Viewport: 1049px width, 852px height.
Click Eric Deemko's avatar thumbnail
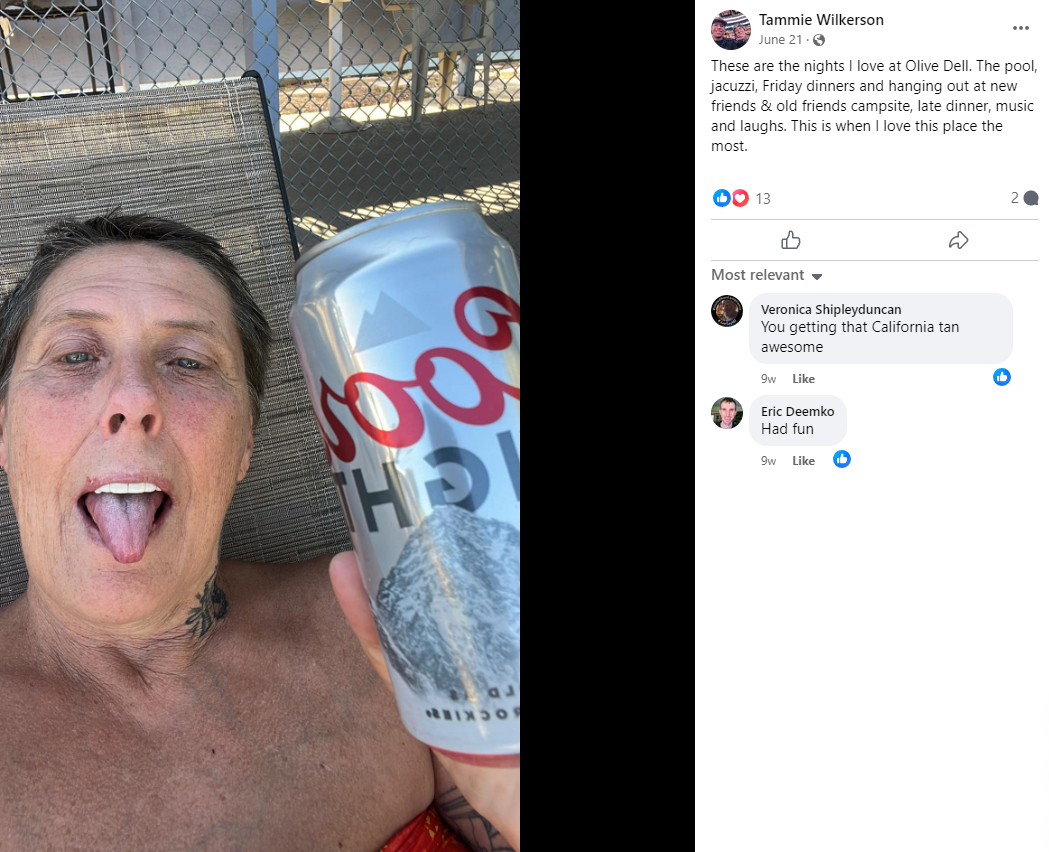(x=727, y=413)
